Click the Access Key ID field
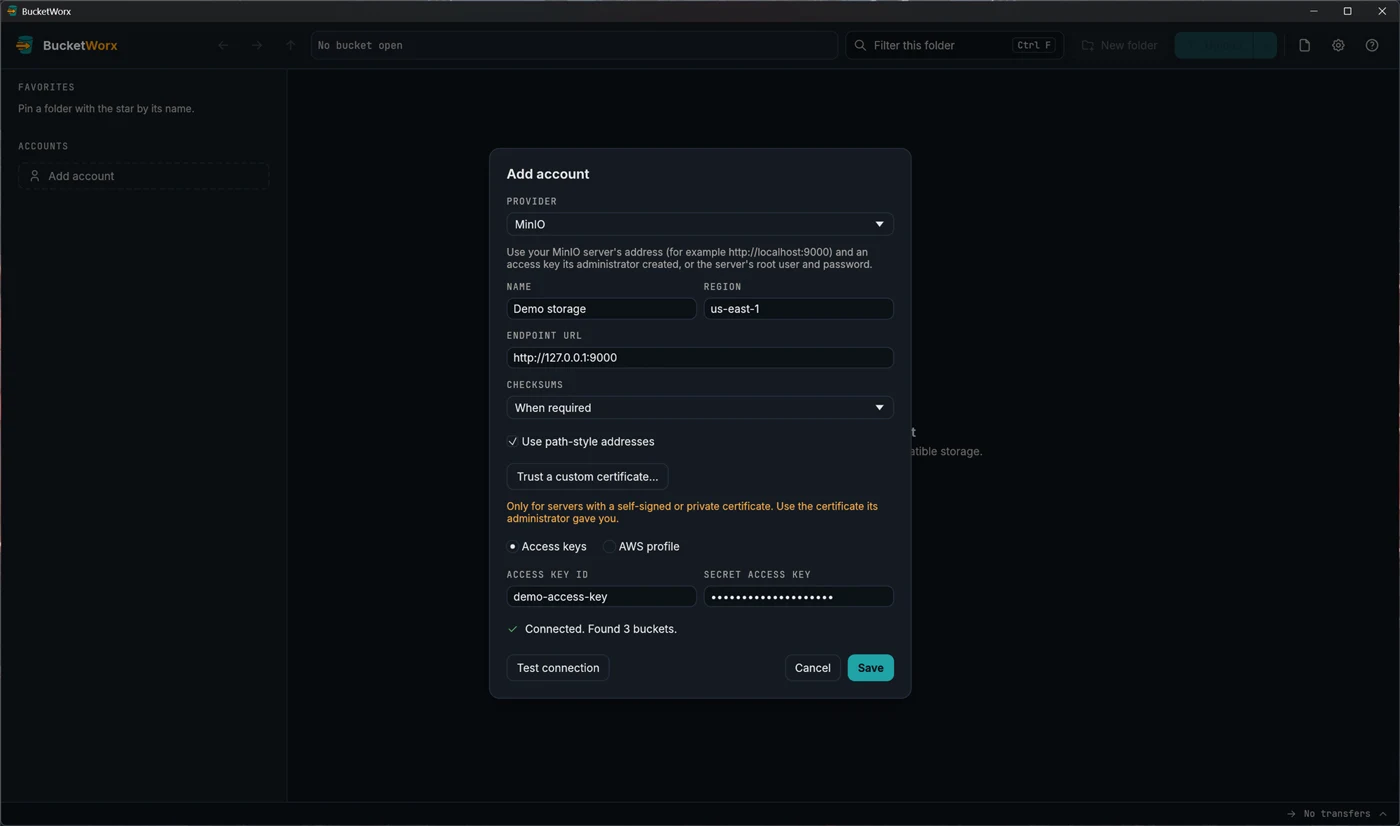Image resolution: width=1400 pixels, height=826 pixels. (601, 596)
